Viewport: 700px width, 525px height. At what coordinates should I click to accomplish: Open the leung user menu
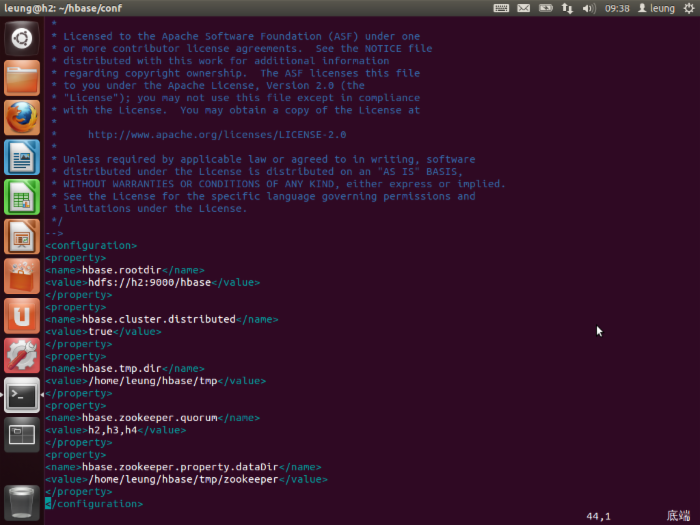coord(656,8)
